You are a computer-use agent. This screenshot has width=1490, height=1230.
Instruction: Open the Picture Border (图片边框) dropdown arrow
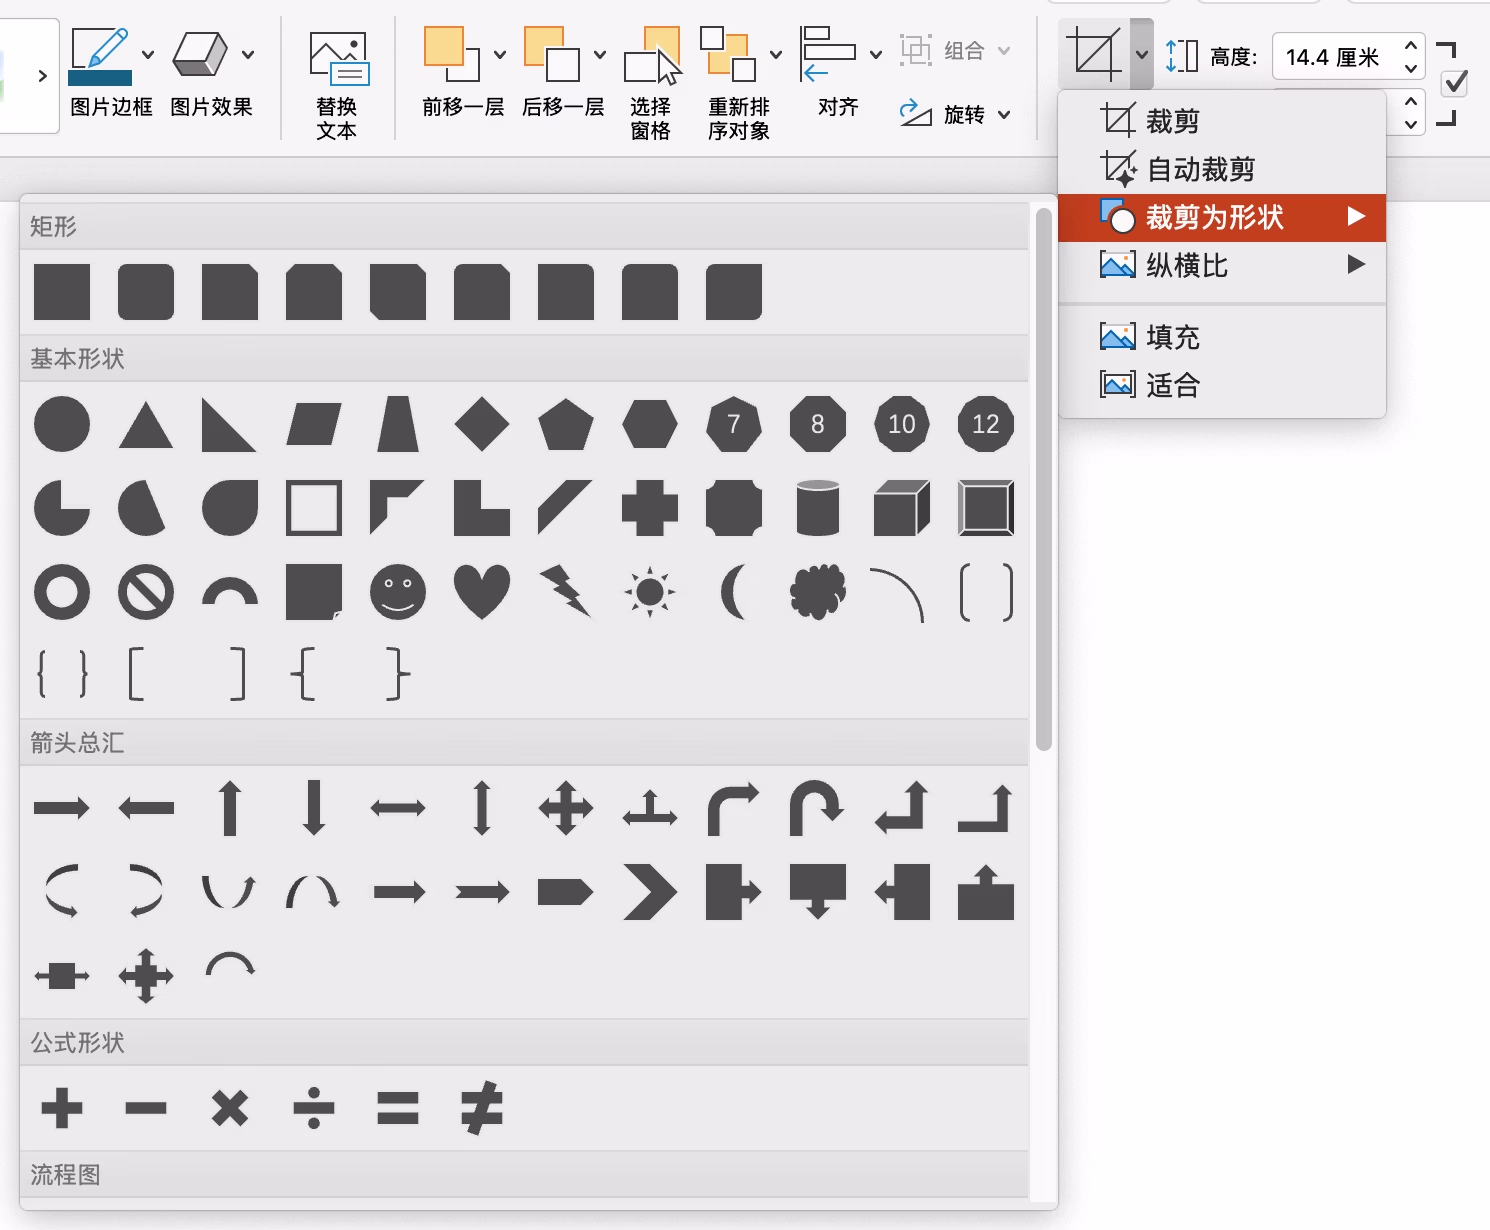click(x=148, y=55)
